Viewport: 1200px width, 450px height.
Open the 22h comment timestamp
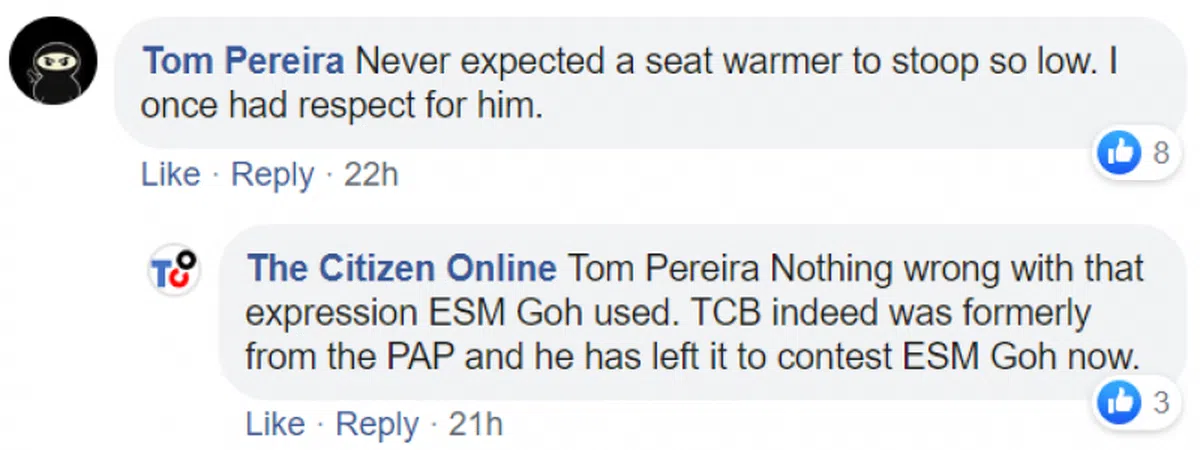click(x=371, y=175)
